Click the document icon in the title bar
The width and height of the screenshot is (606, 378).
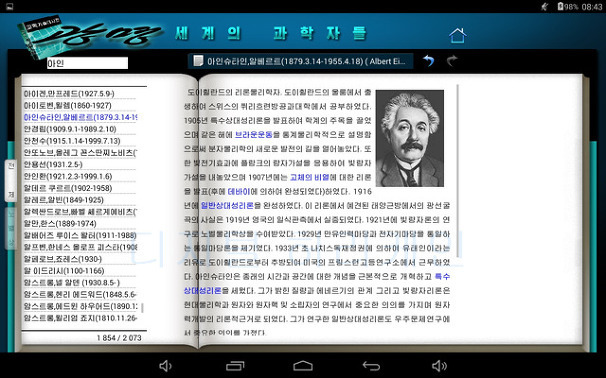tap(198, 61)
